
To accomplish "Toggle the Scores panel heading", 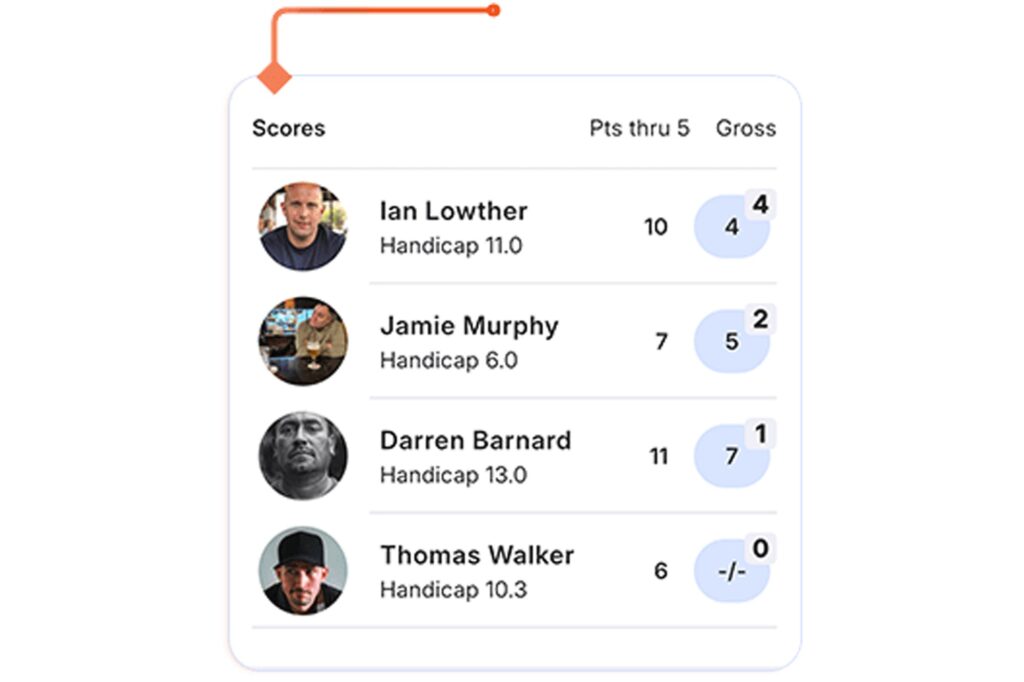I will click(x=288, y=128).
